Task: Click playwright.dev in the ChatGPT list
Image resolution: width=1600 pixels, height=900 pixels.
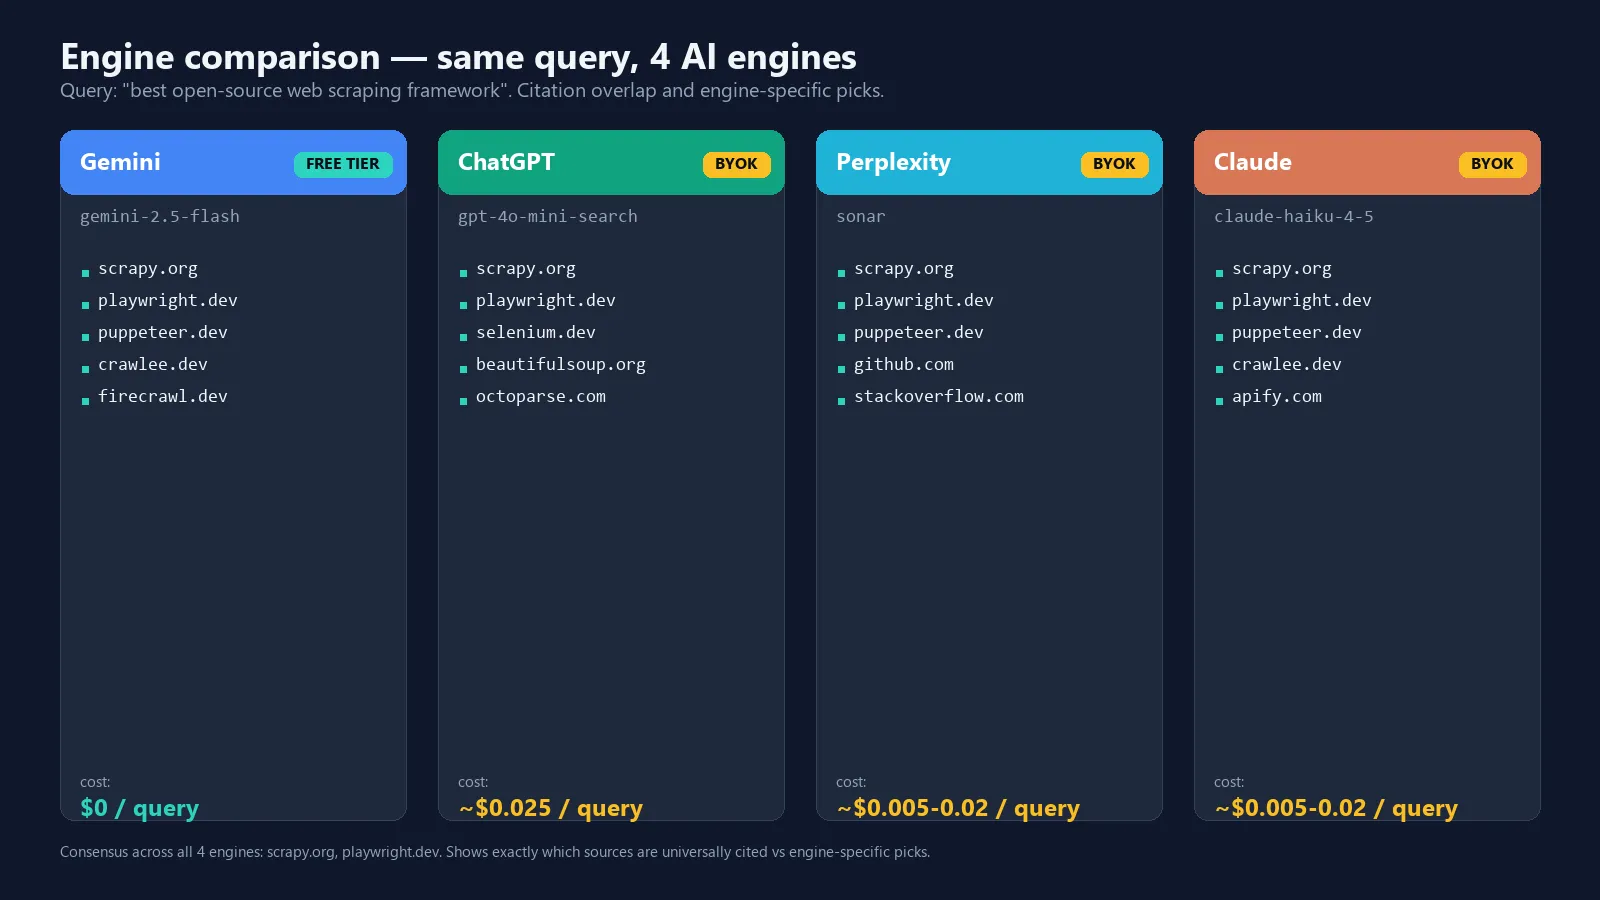Action: [546, 300]
